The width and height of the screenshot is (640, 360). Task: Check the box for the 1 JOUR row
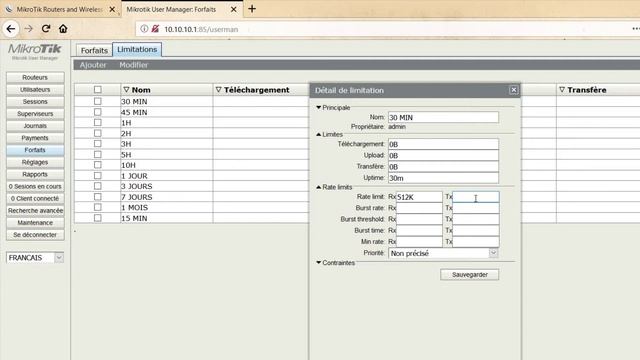(98, 175)
